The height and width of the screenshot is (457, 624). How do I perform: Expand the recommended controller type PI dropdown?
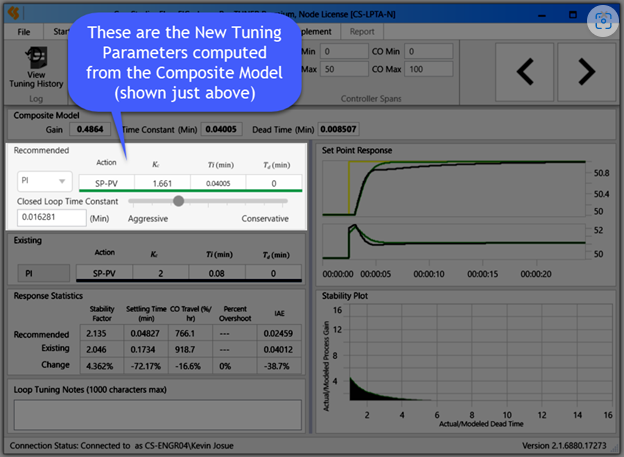45,181
